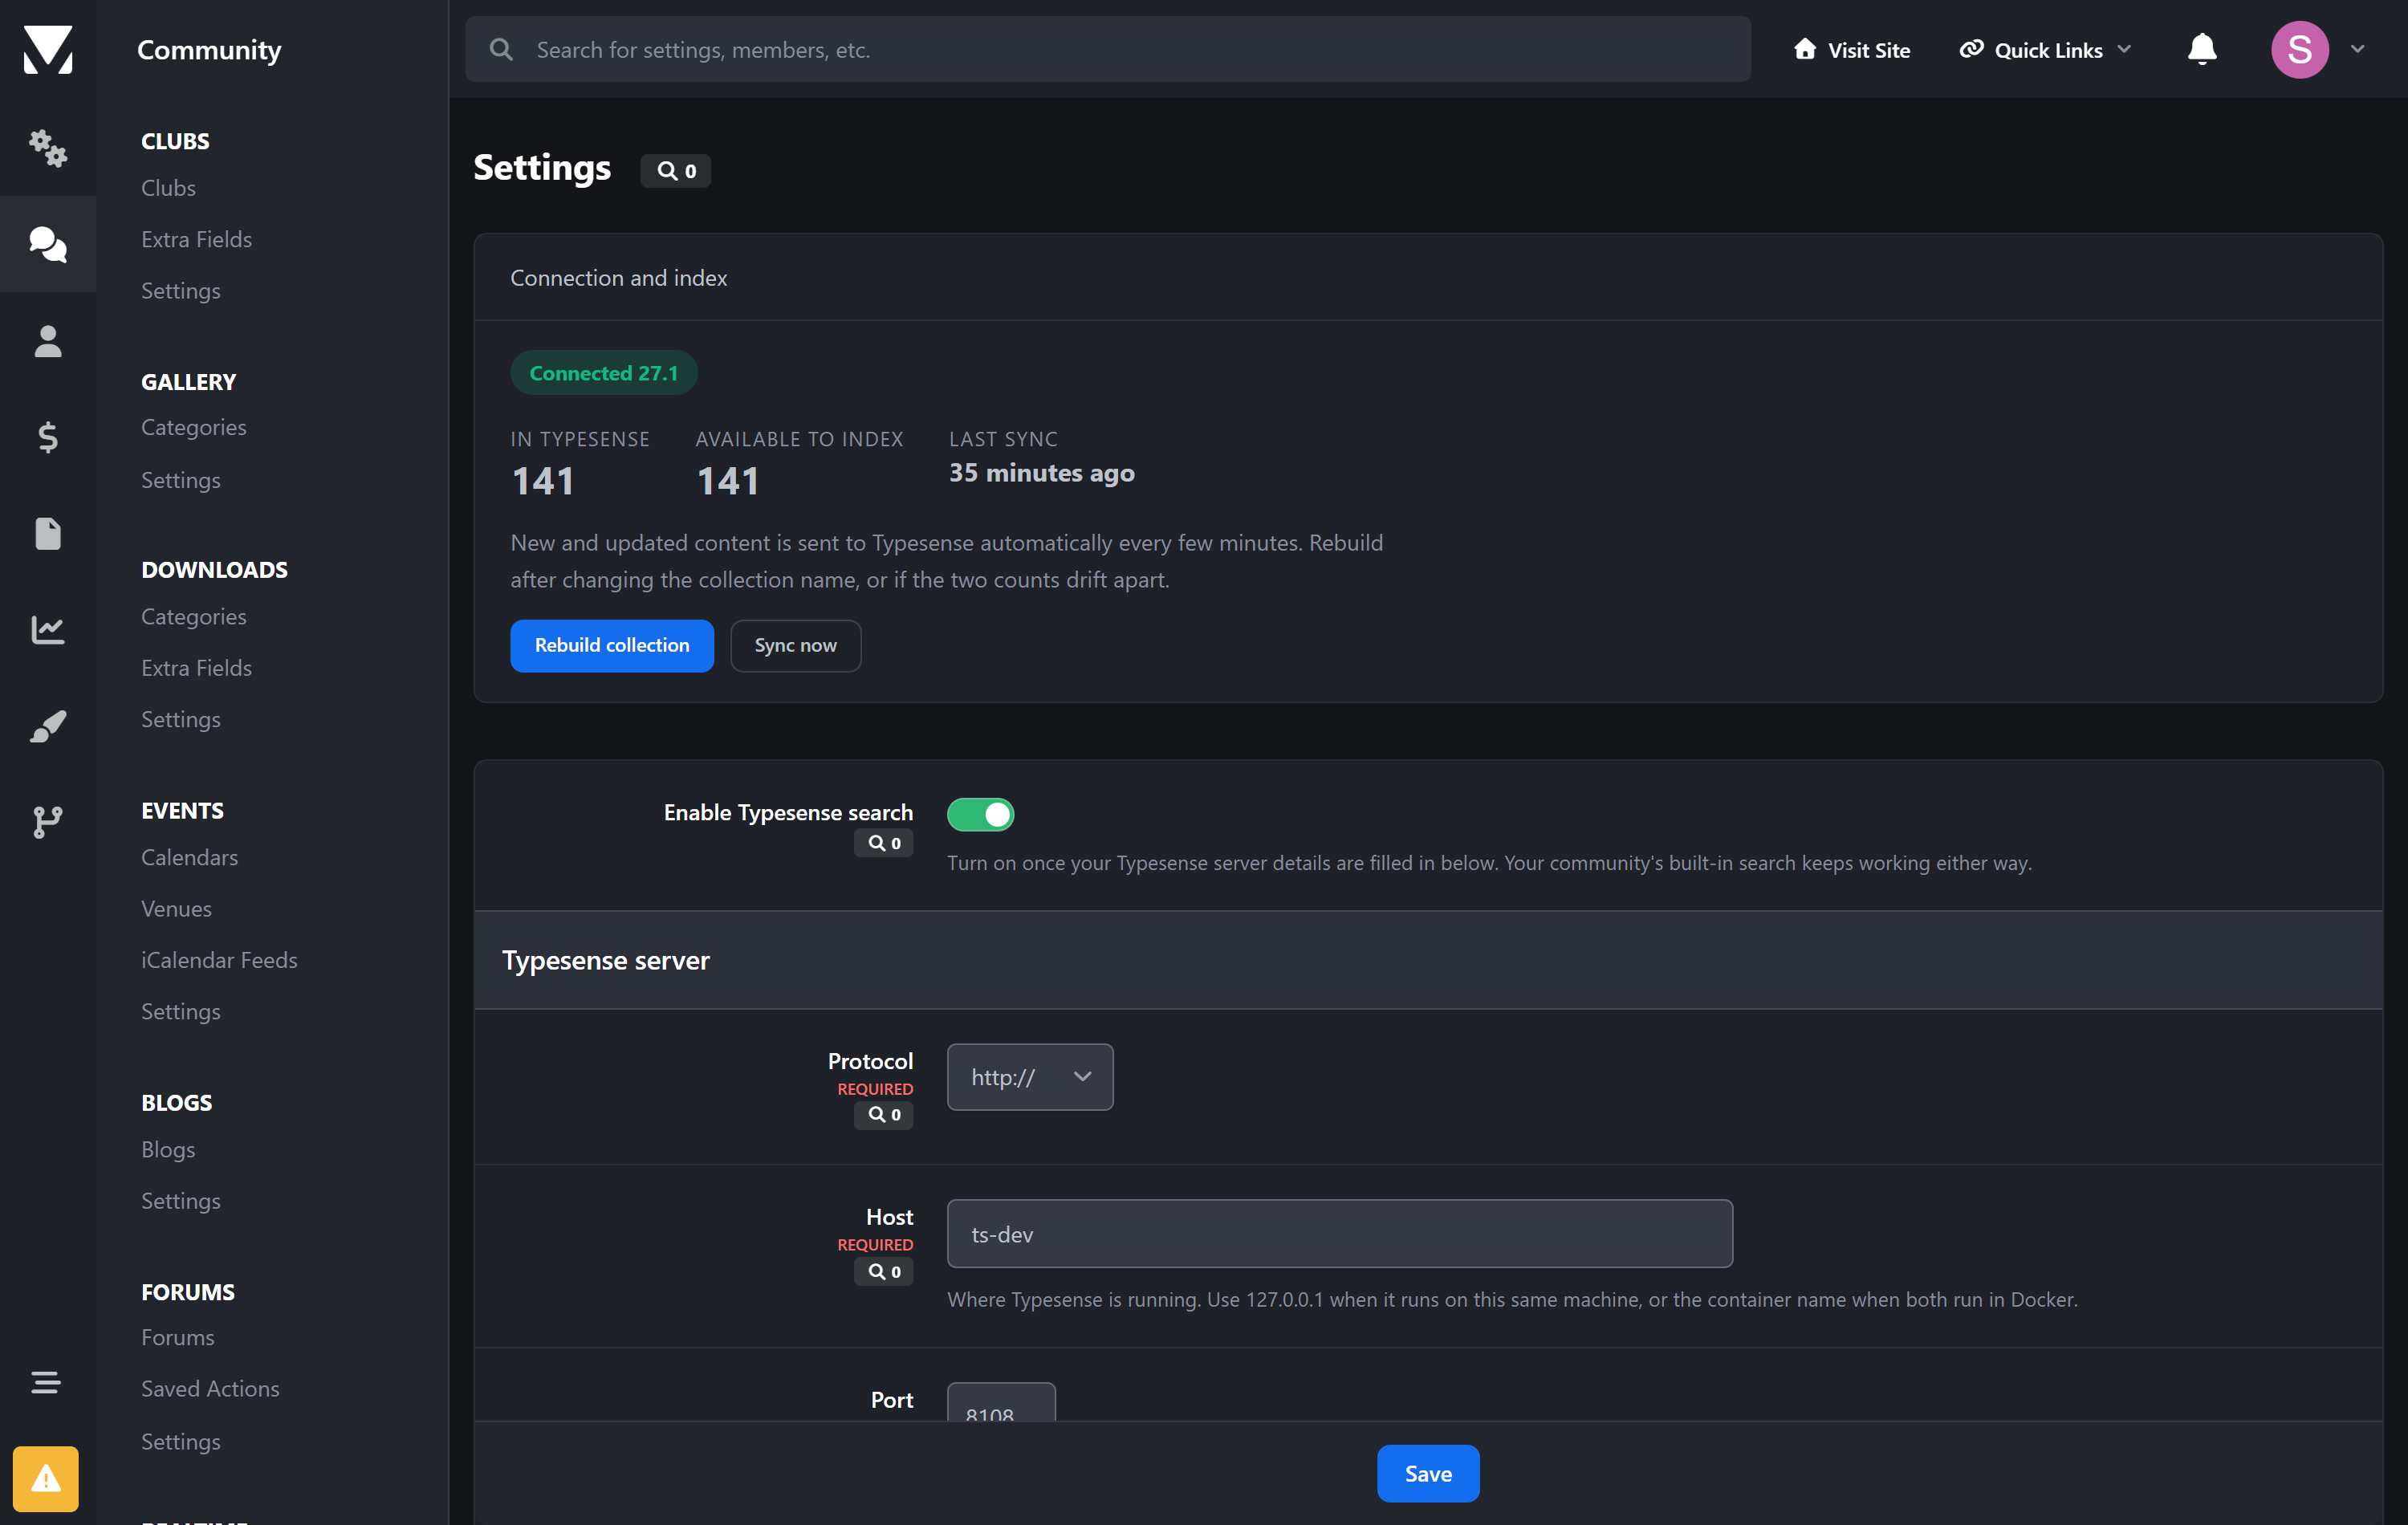Click the Connection and index header
The width and height of the screenshot is (2408, 1525).
coord(1428,278)
